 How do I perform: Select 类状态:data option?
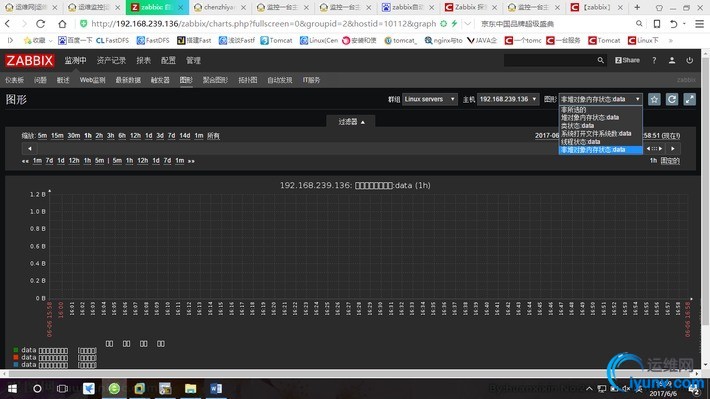600,125
